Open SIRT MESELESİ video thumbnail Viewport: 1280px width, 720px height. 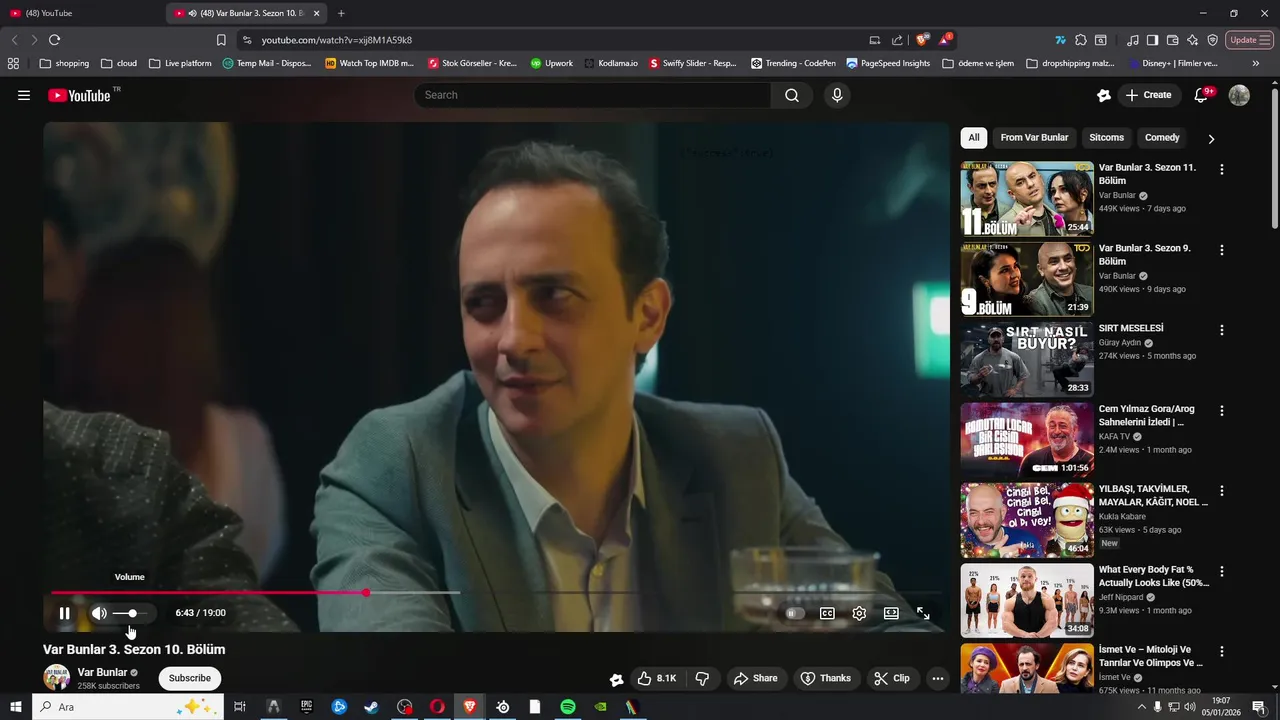pos(1027,360)
